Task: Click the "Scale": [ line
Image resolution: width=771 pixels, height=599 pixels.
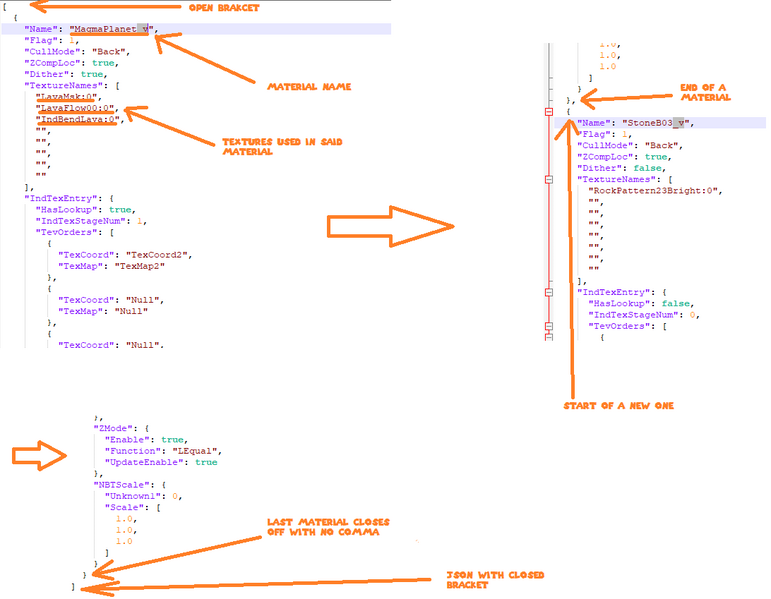Action: click(132, 508)
